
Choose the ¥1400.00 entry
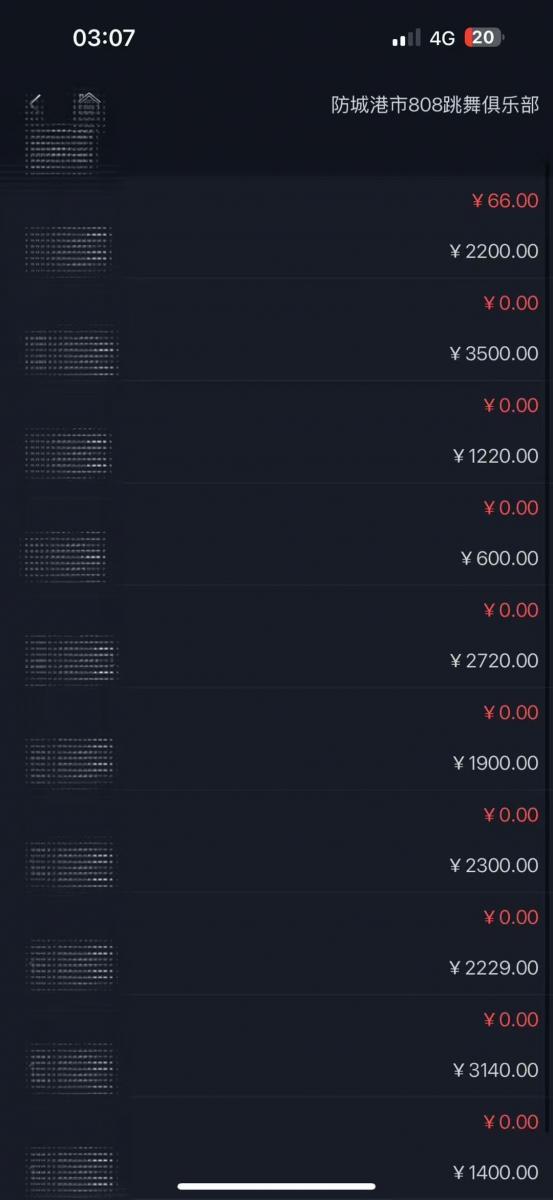[276, 1148]
